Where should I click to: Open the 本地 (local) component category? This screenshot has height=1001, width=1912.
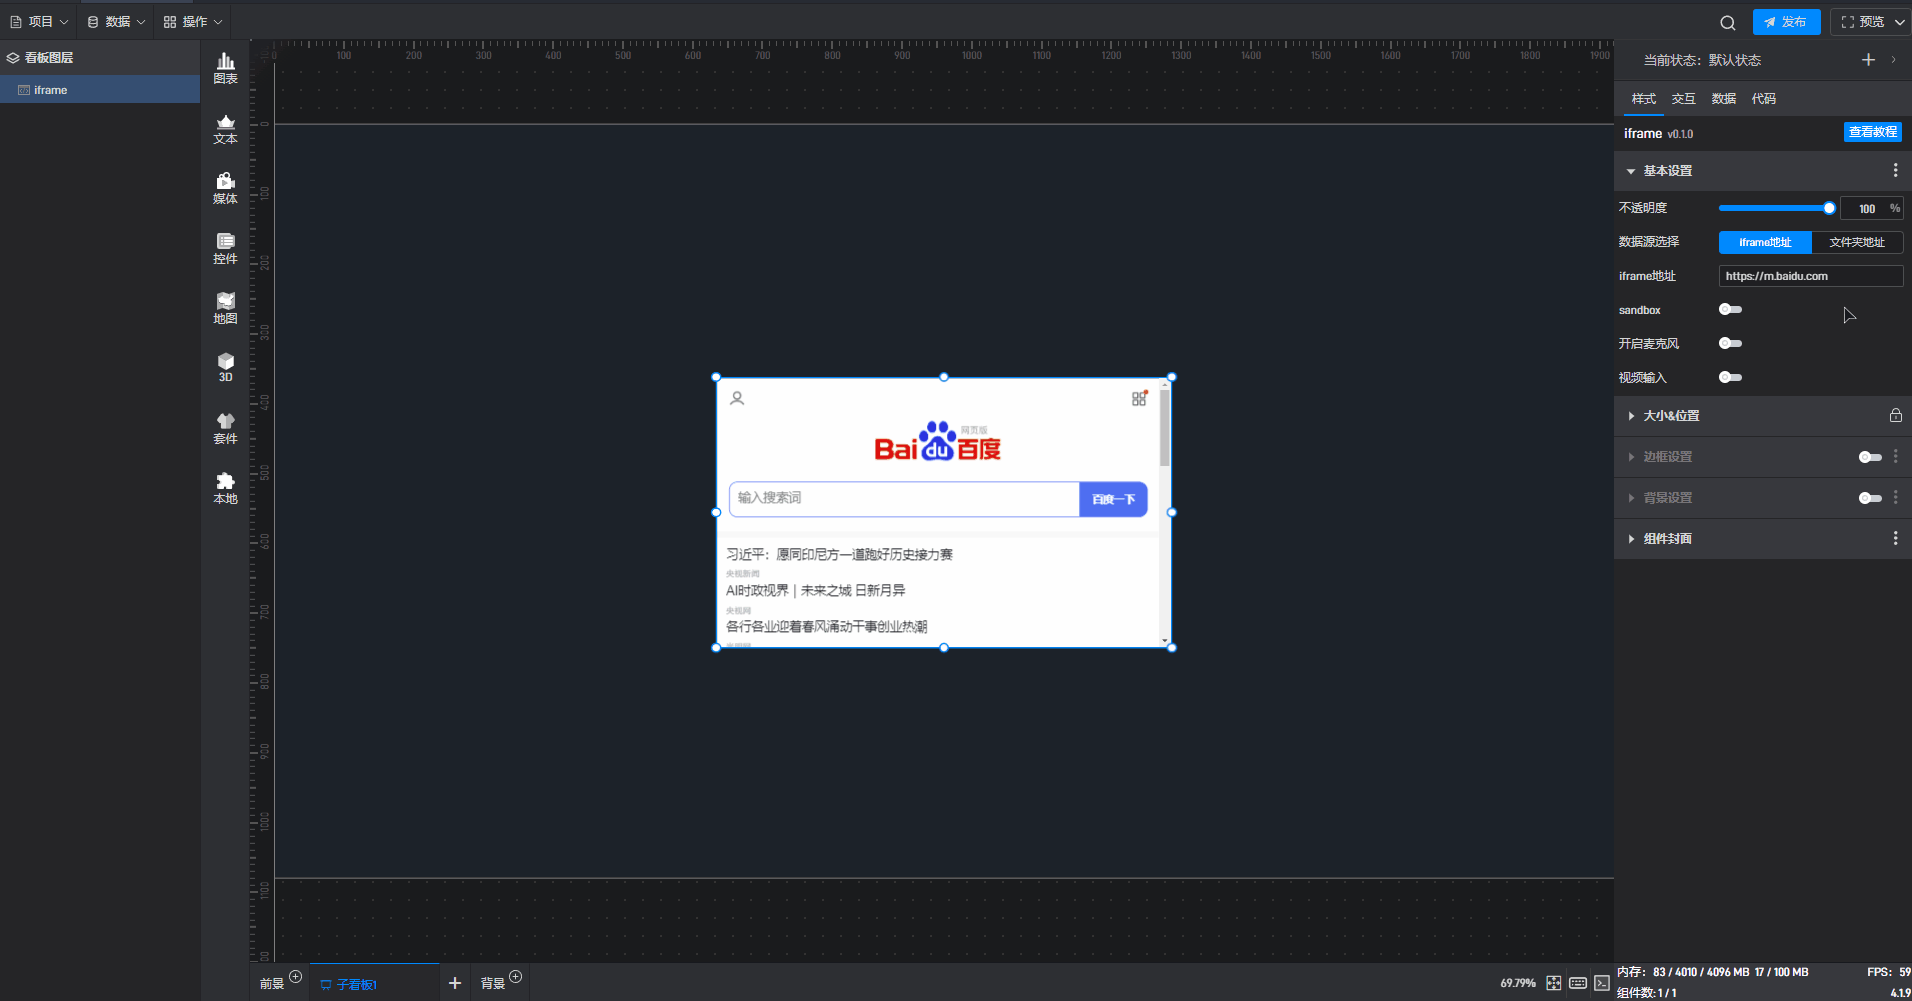(x=226, y=488)
